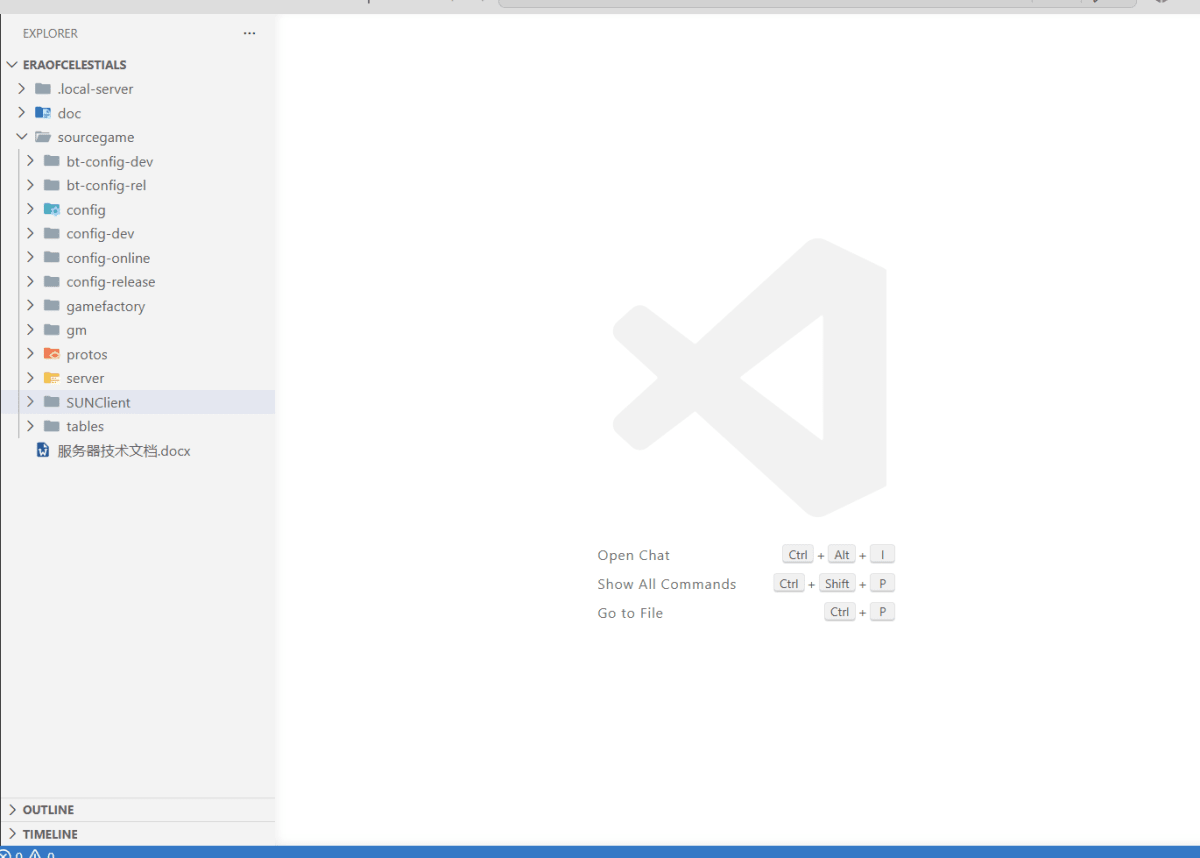Click the tables folder icon
Viewport: 1200px width, 858px height.
[52, 426]
